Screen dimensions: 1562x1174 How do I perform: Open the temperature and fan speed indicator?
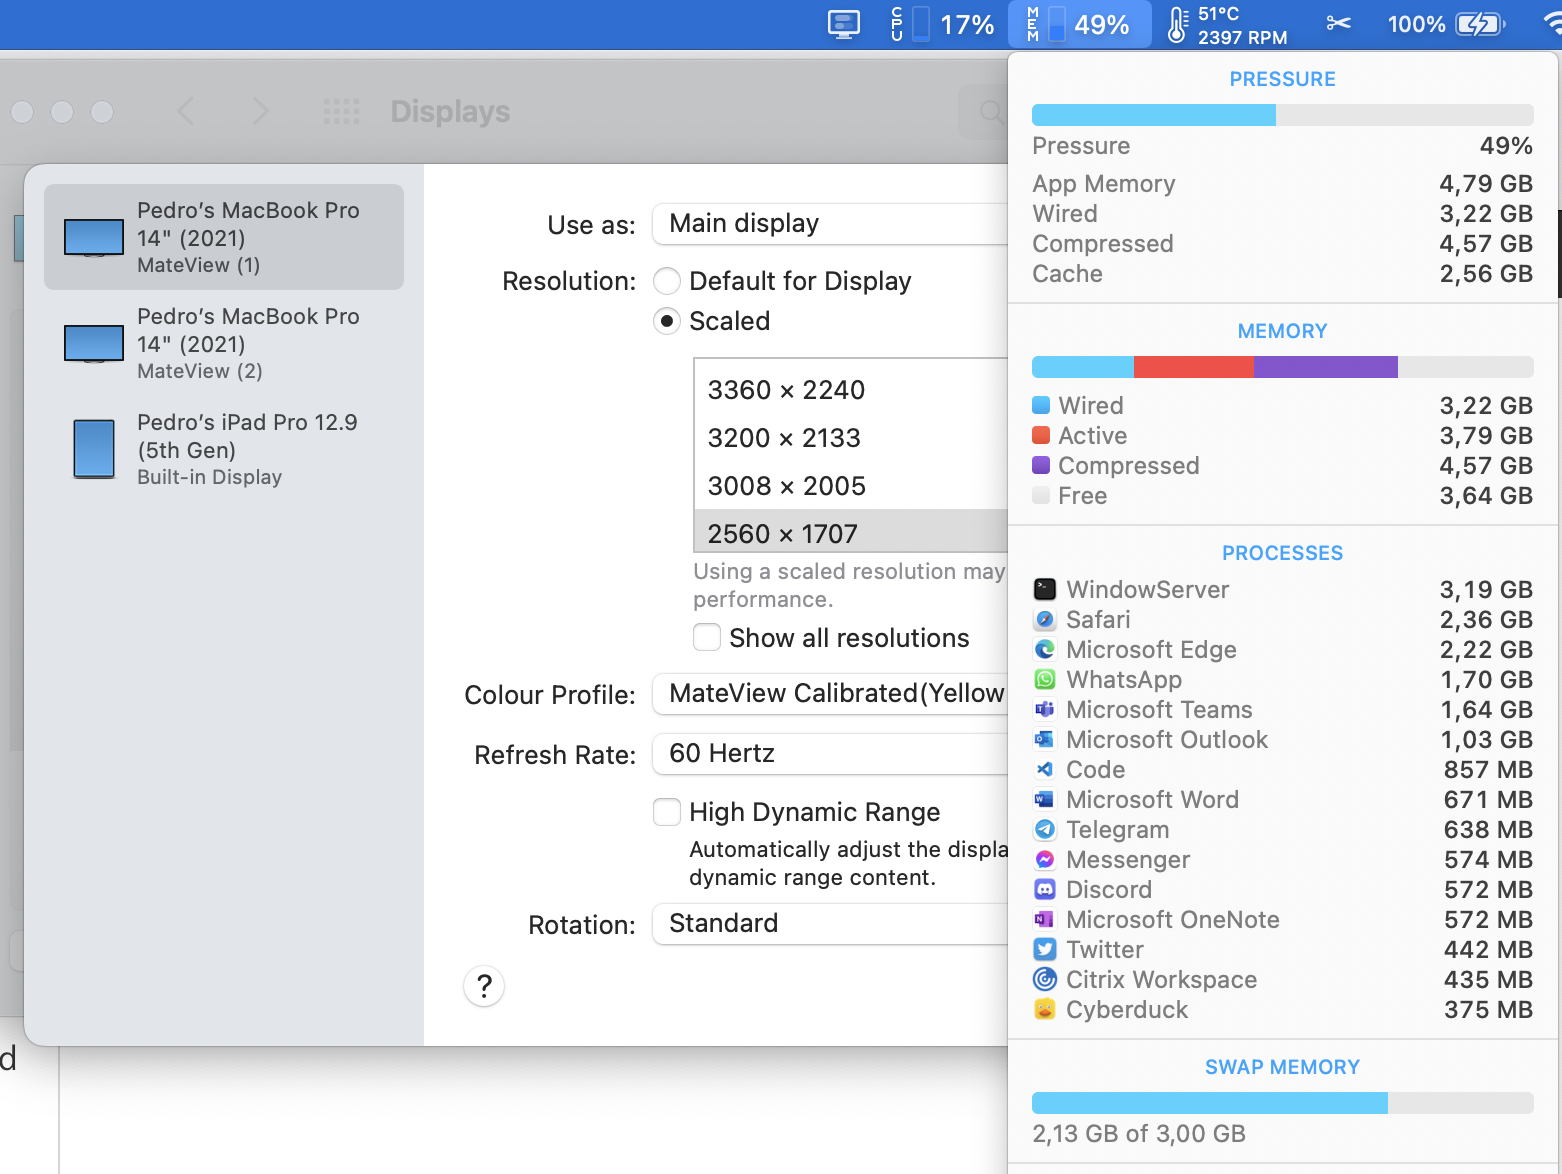click(x=1227, y=25)
